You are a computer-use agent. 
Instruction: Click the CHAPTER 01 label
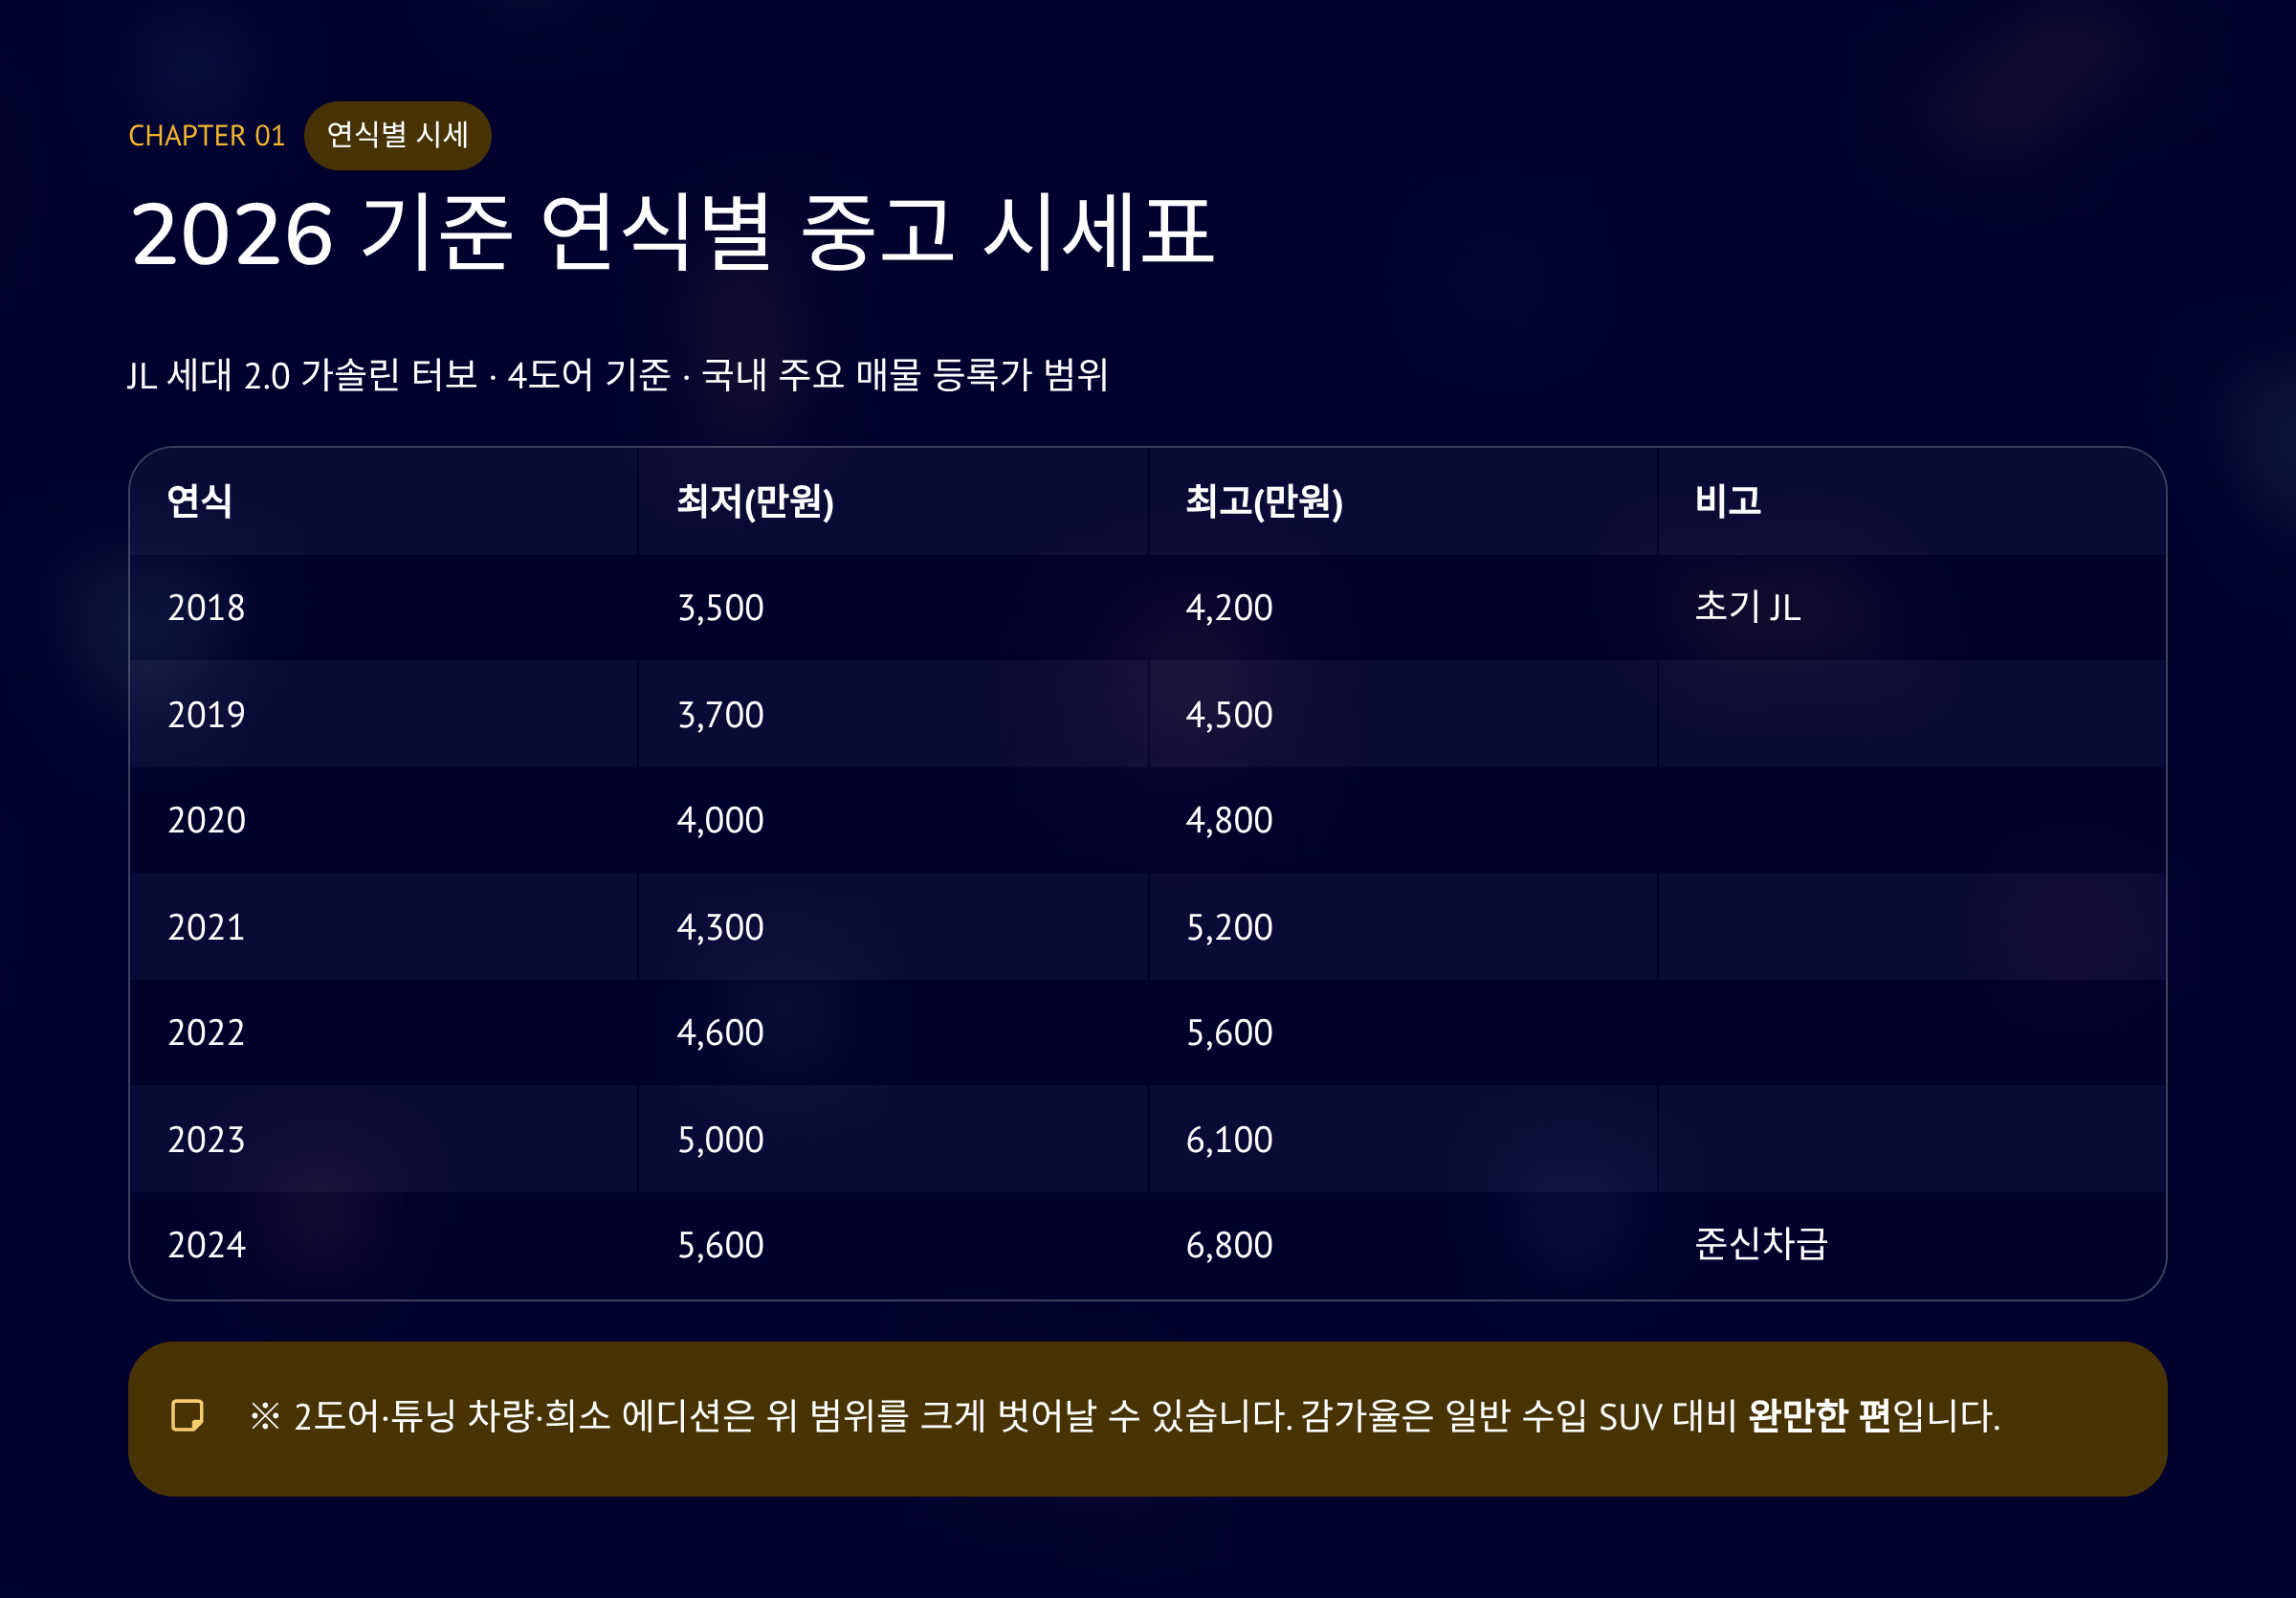click(207, 136)
